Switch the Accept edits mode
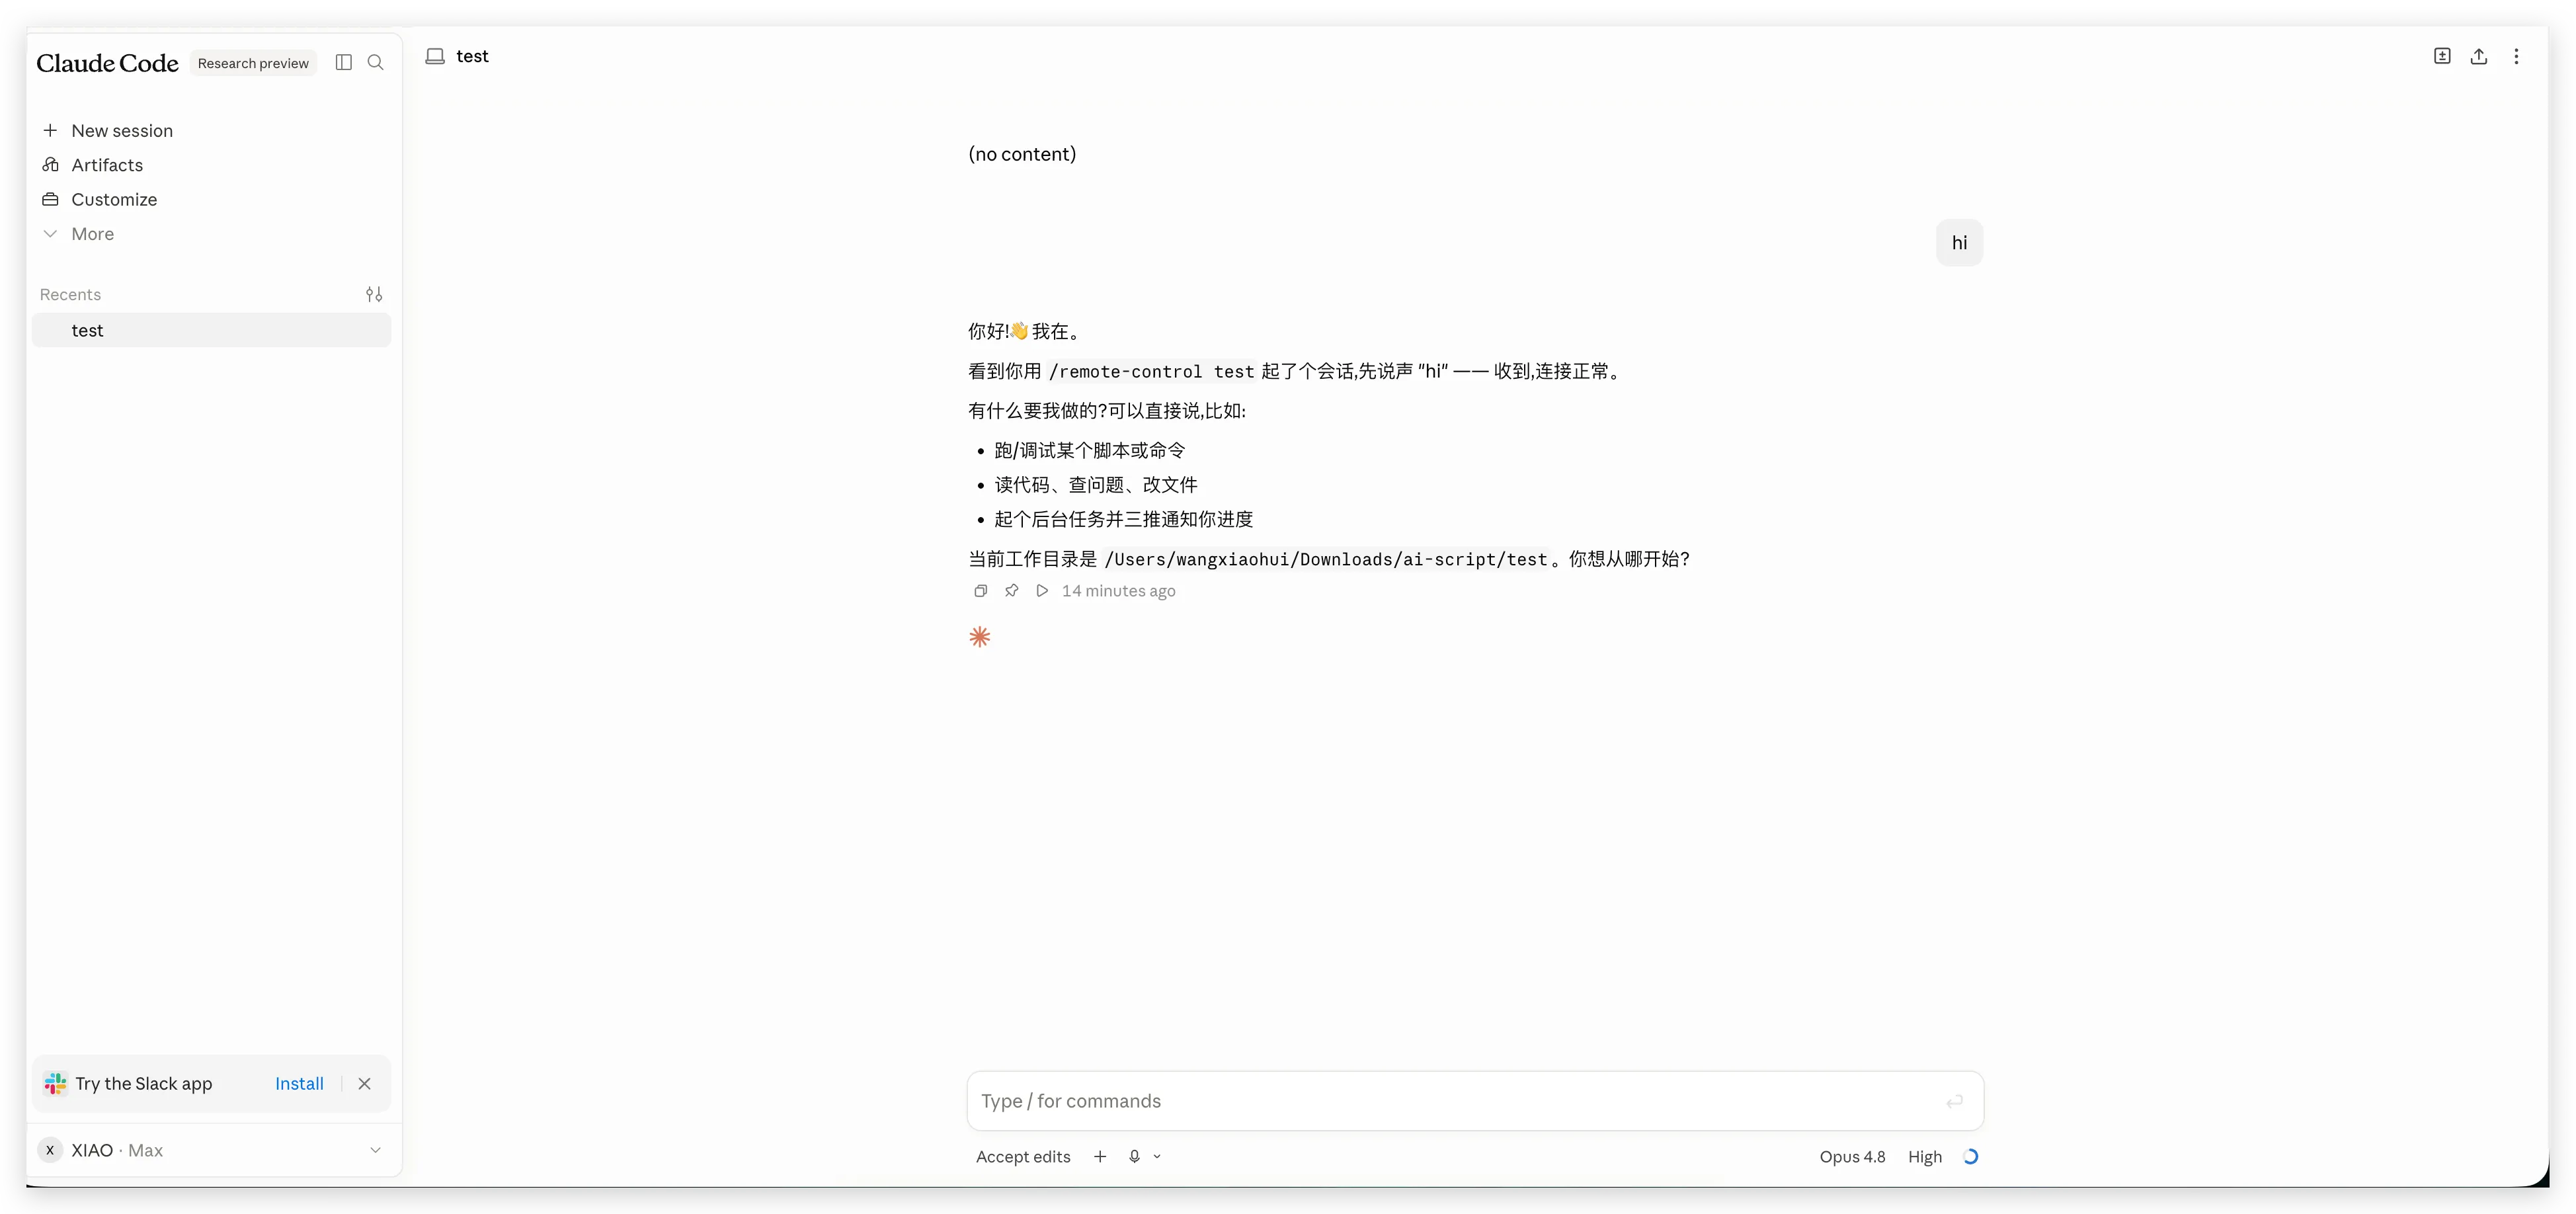The height and width of the screenshot is (1214, 2576). [x=1023, y=1157]
